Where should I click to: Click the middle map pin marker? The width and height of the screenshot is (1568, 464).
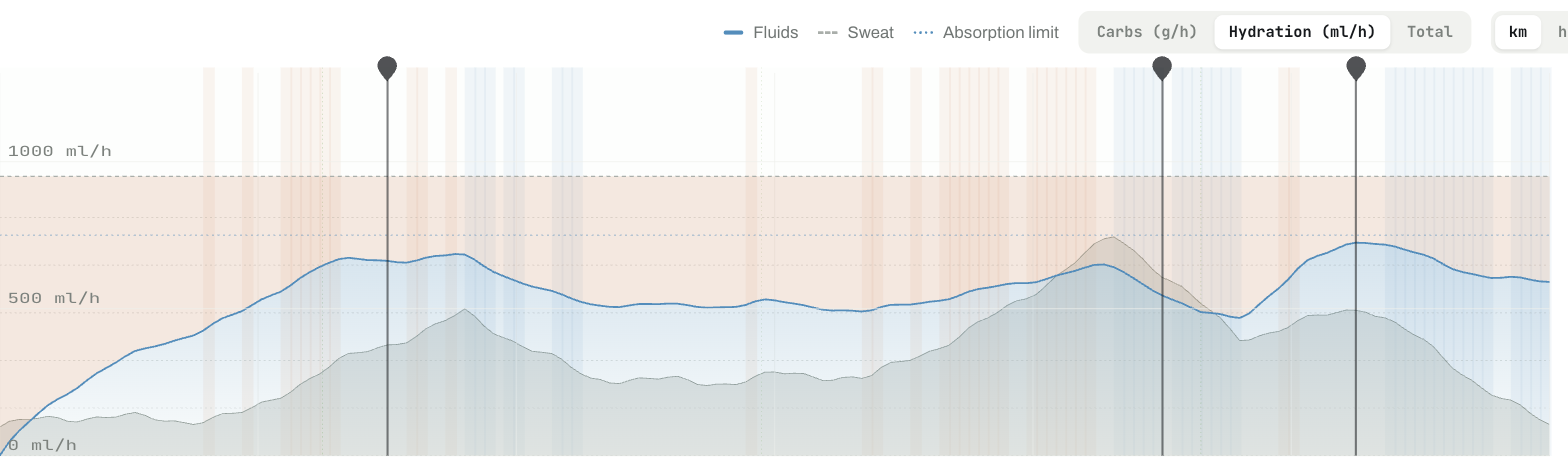pos(1162,68)
